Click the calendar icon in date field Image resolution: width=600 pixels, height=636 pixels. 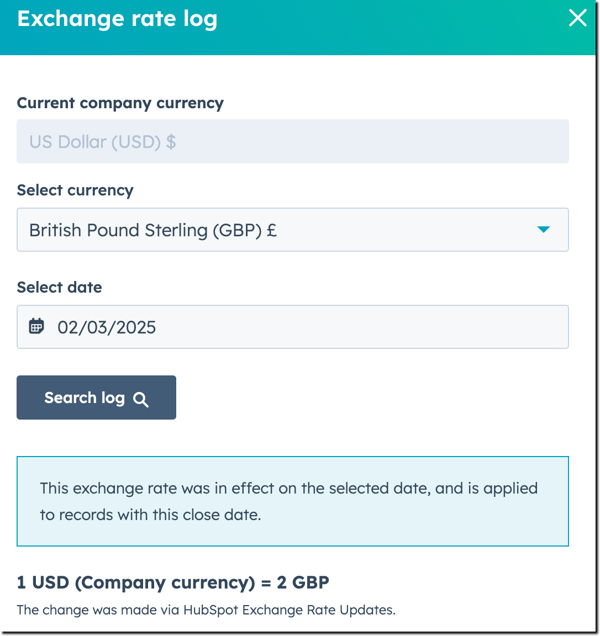point(37,326)
